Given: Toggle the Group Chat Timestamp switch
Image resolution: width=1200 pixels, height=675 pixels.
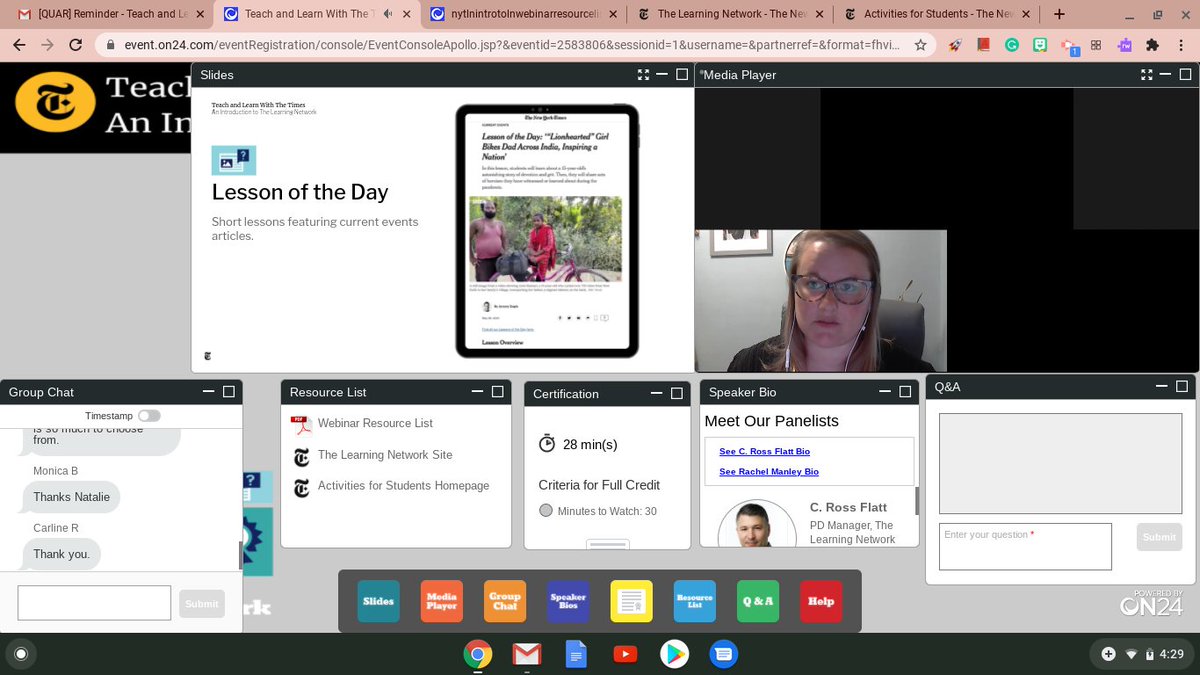Looking at the screenshot, I should 149,415.
